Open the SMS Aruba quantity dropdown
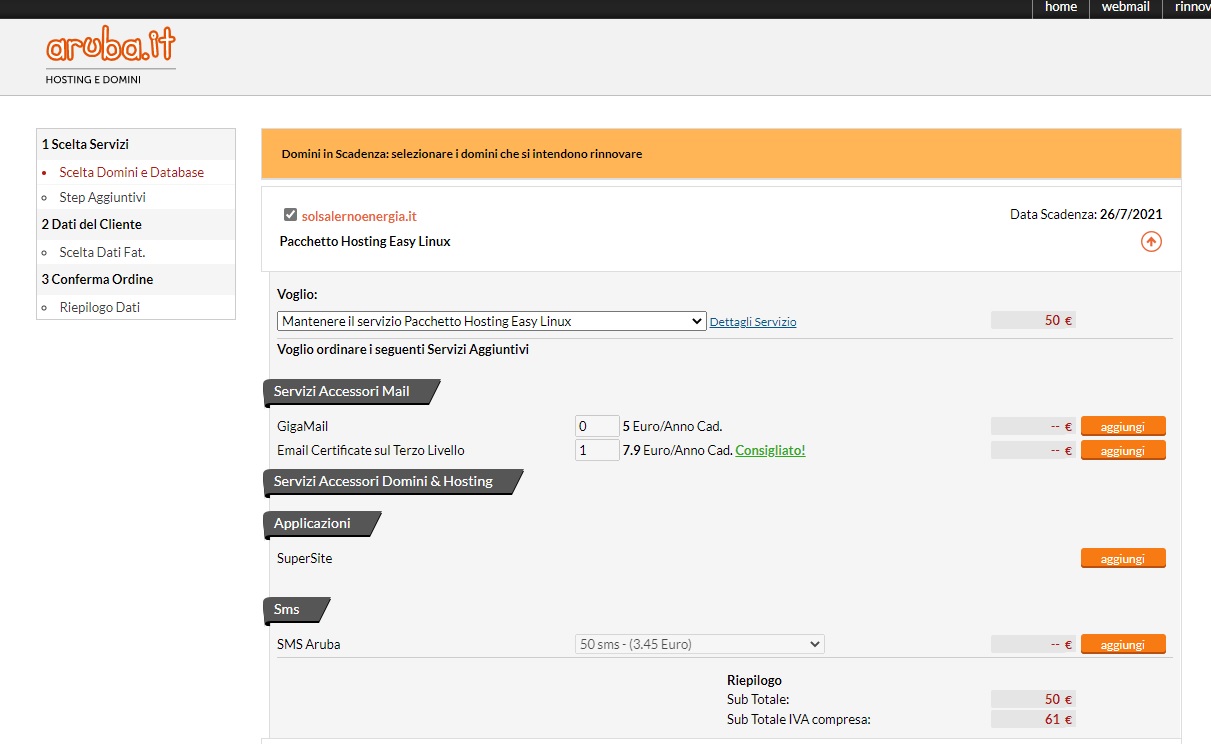 click(x=699, y=644)
